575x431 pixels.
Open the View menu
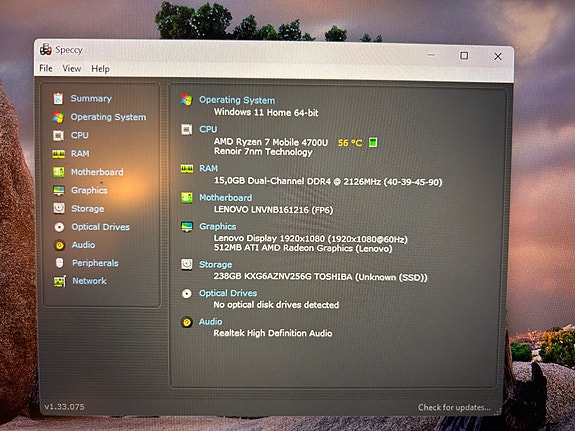72,69
